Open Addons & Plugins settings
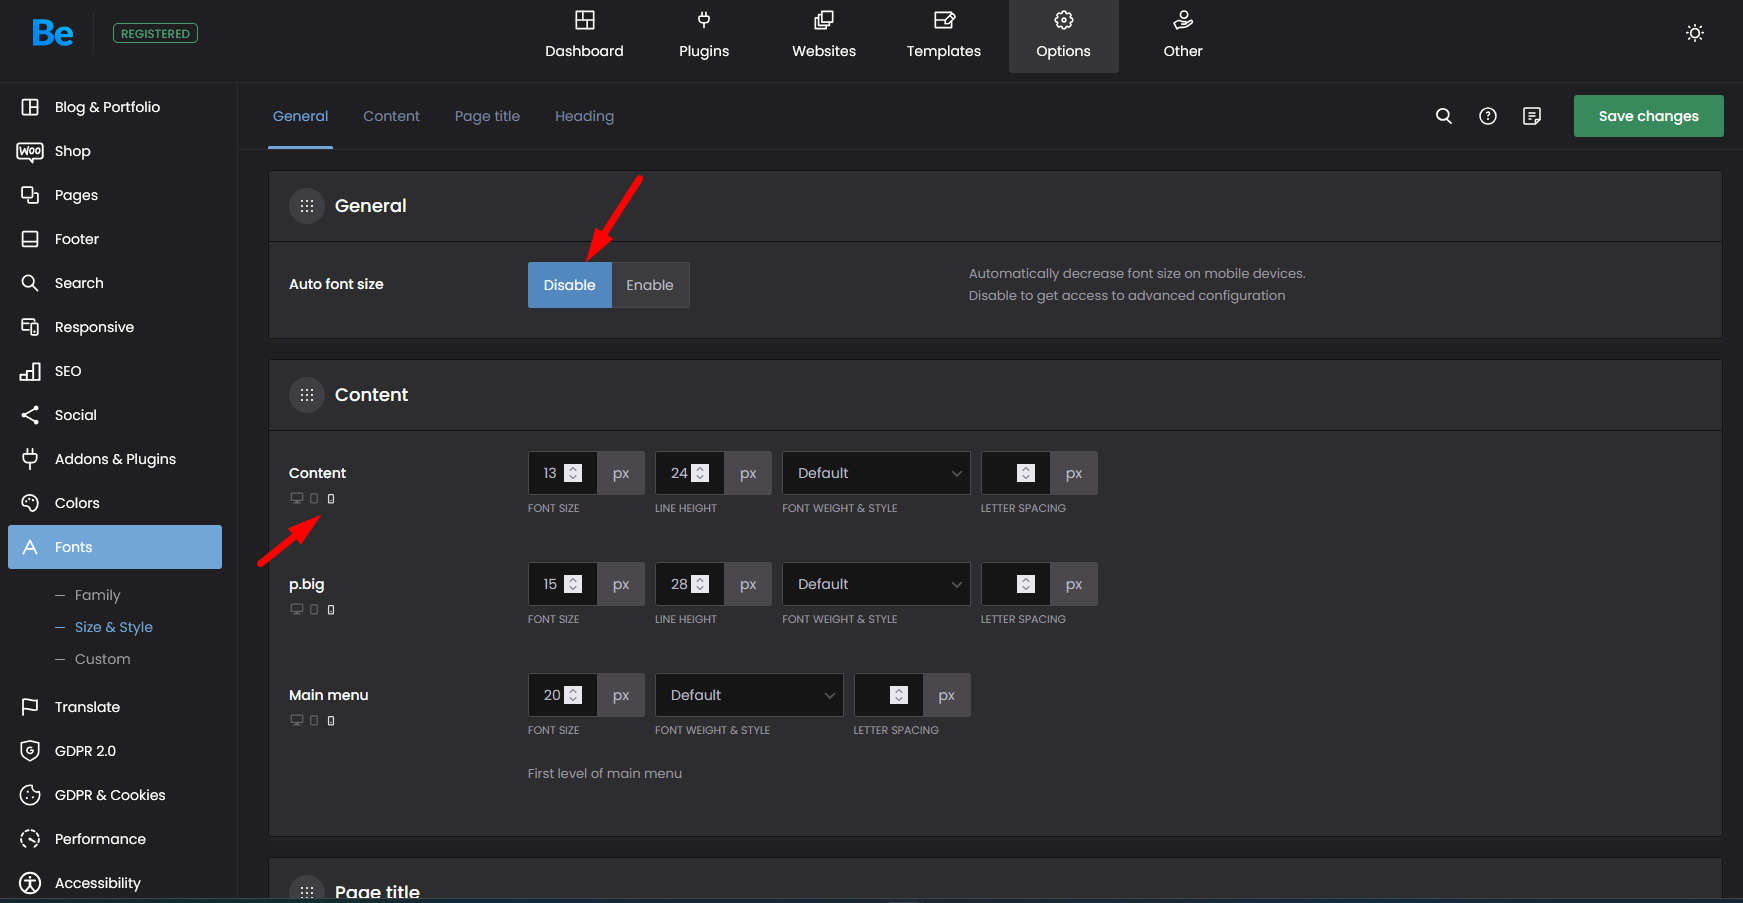Screen dimensions: 1743x903 (x=115, y=459)
